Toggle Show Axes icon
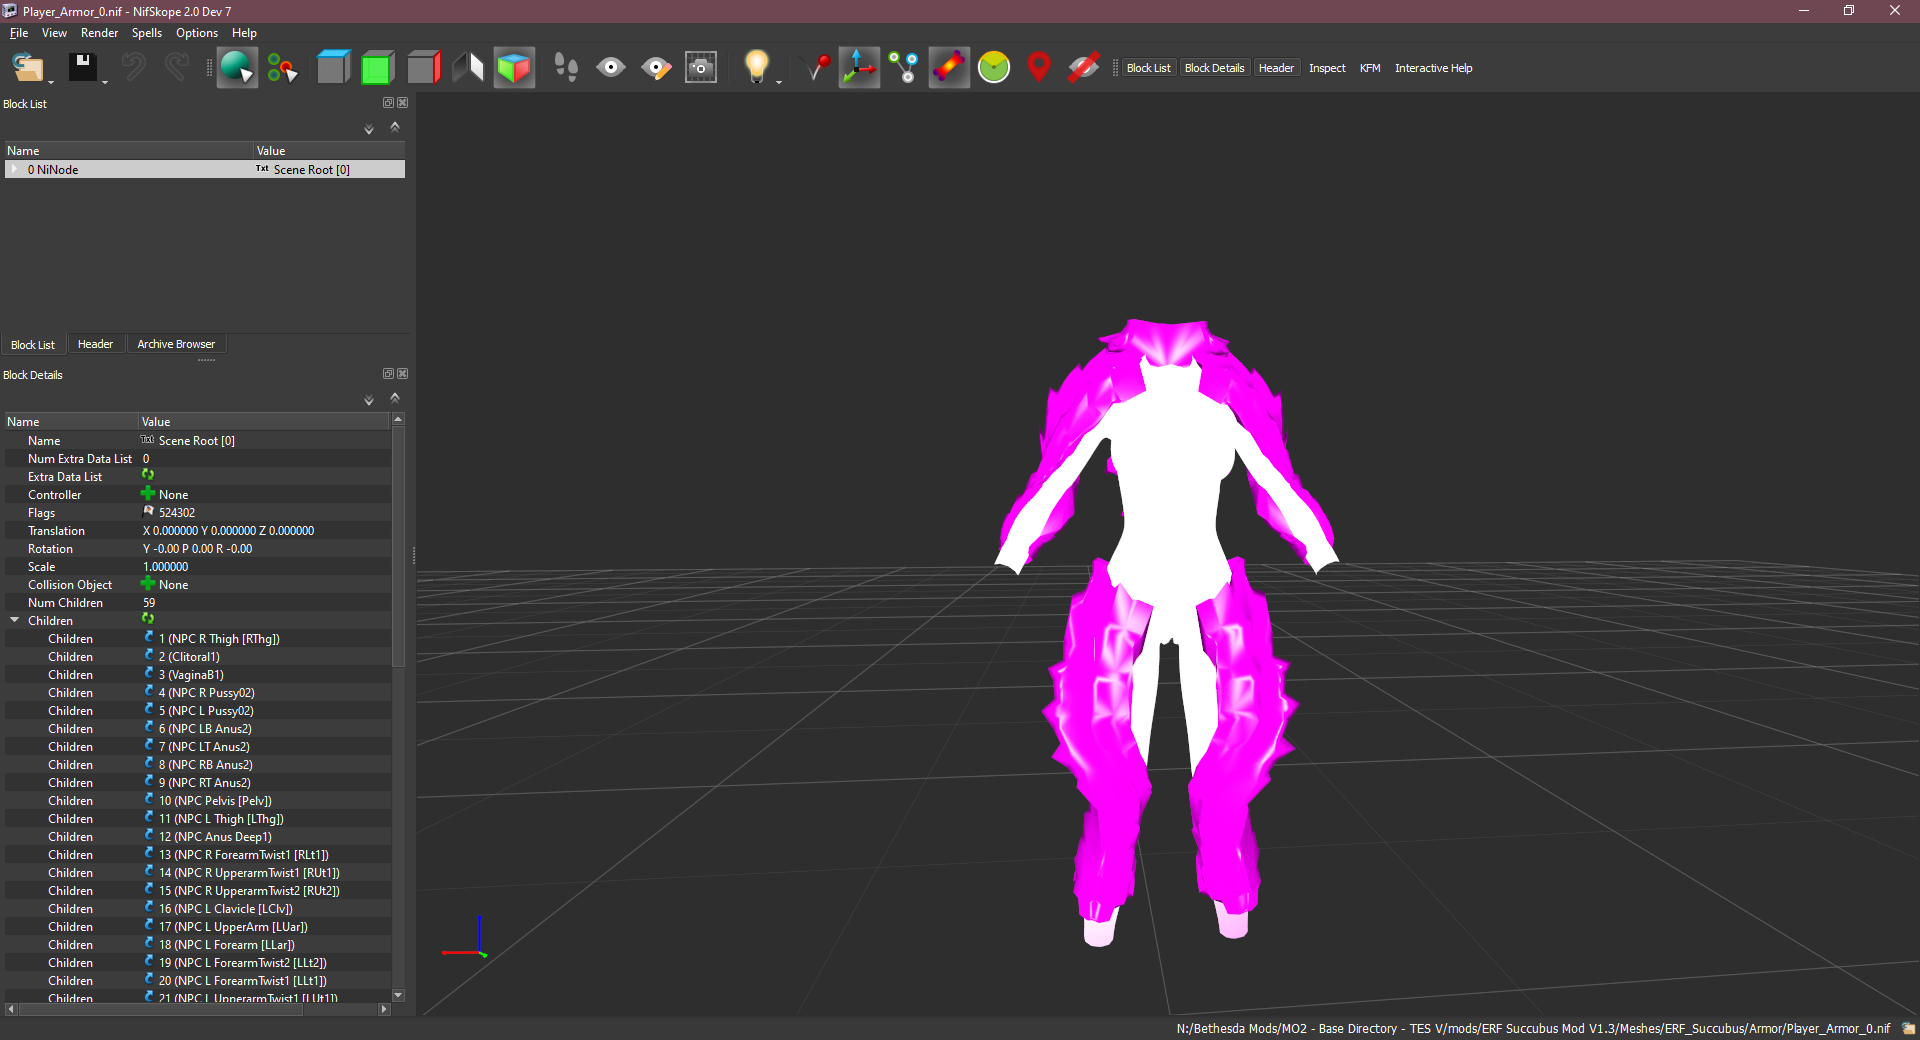This screenshot has width=1920, height=1040. [x=859, y=68]
